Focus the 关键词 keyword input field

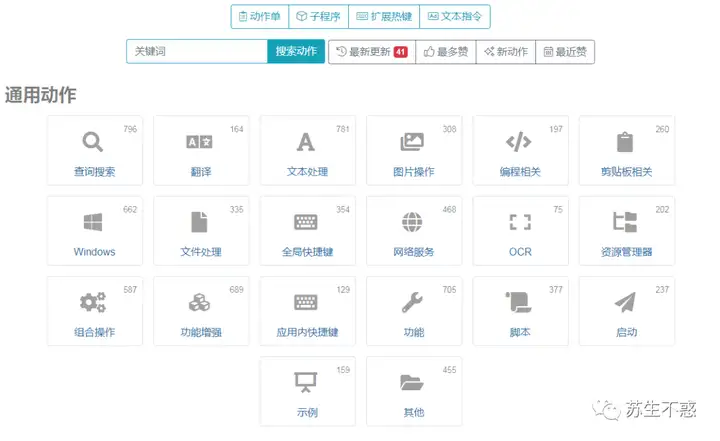[197, 51]
